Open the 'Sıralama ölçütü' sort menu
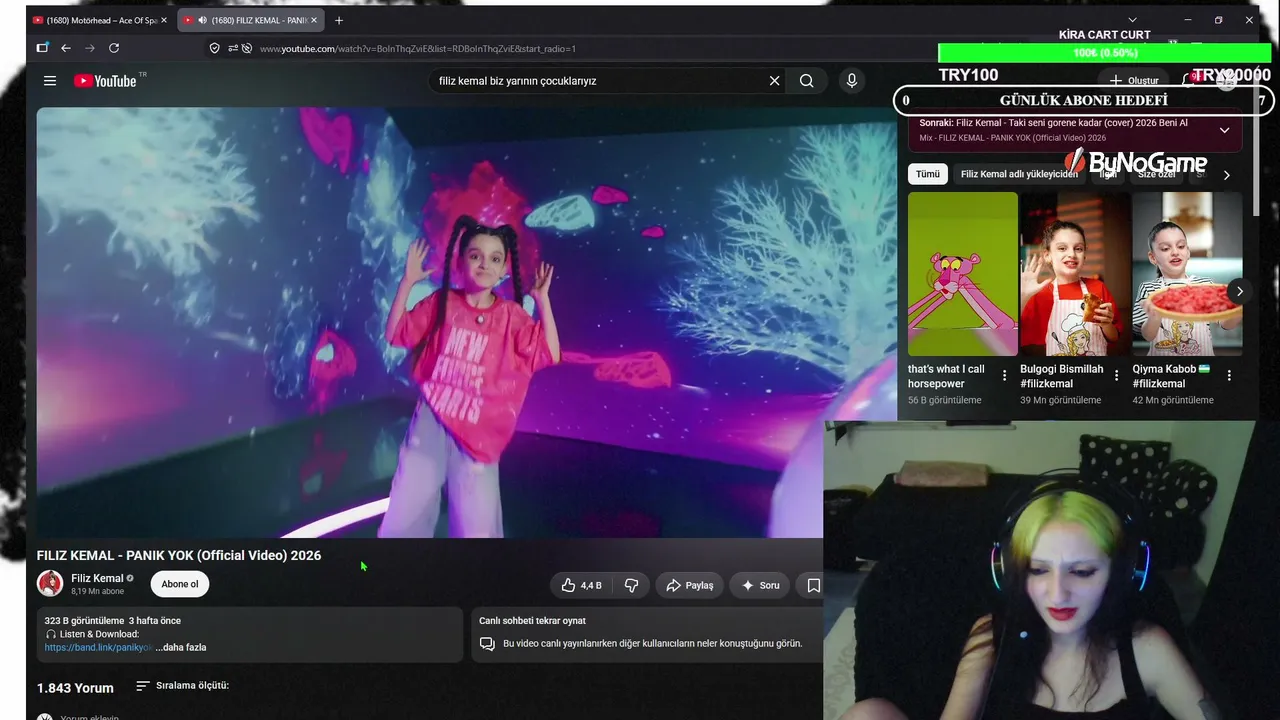This screenshot has height=720, width=1280. tap(182, 686)
